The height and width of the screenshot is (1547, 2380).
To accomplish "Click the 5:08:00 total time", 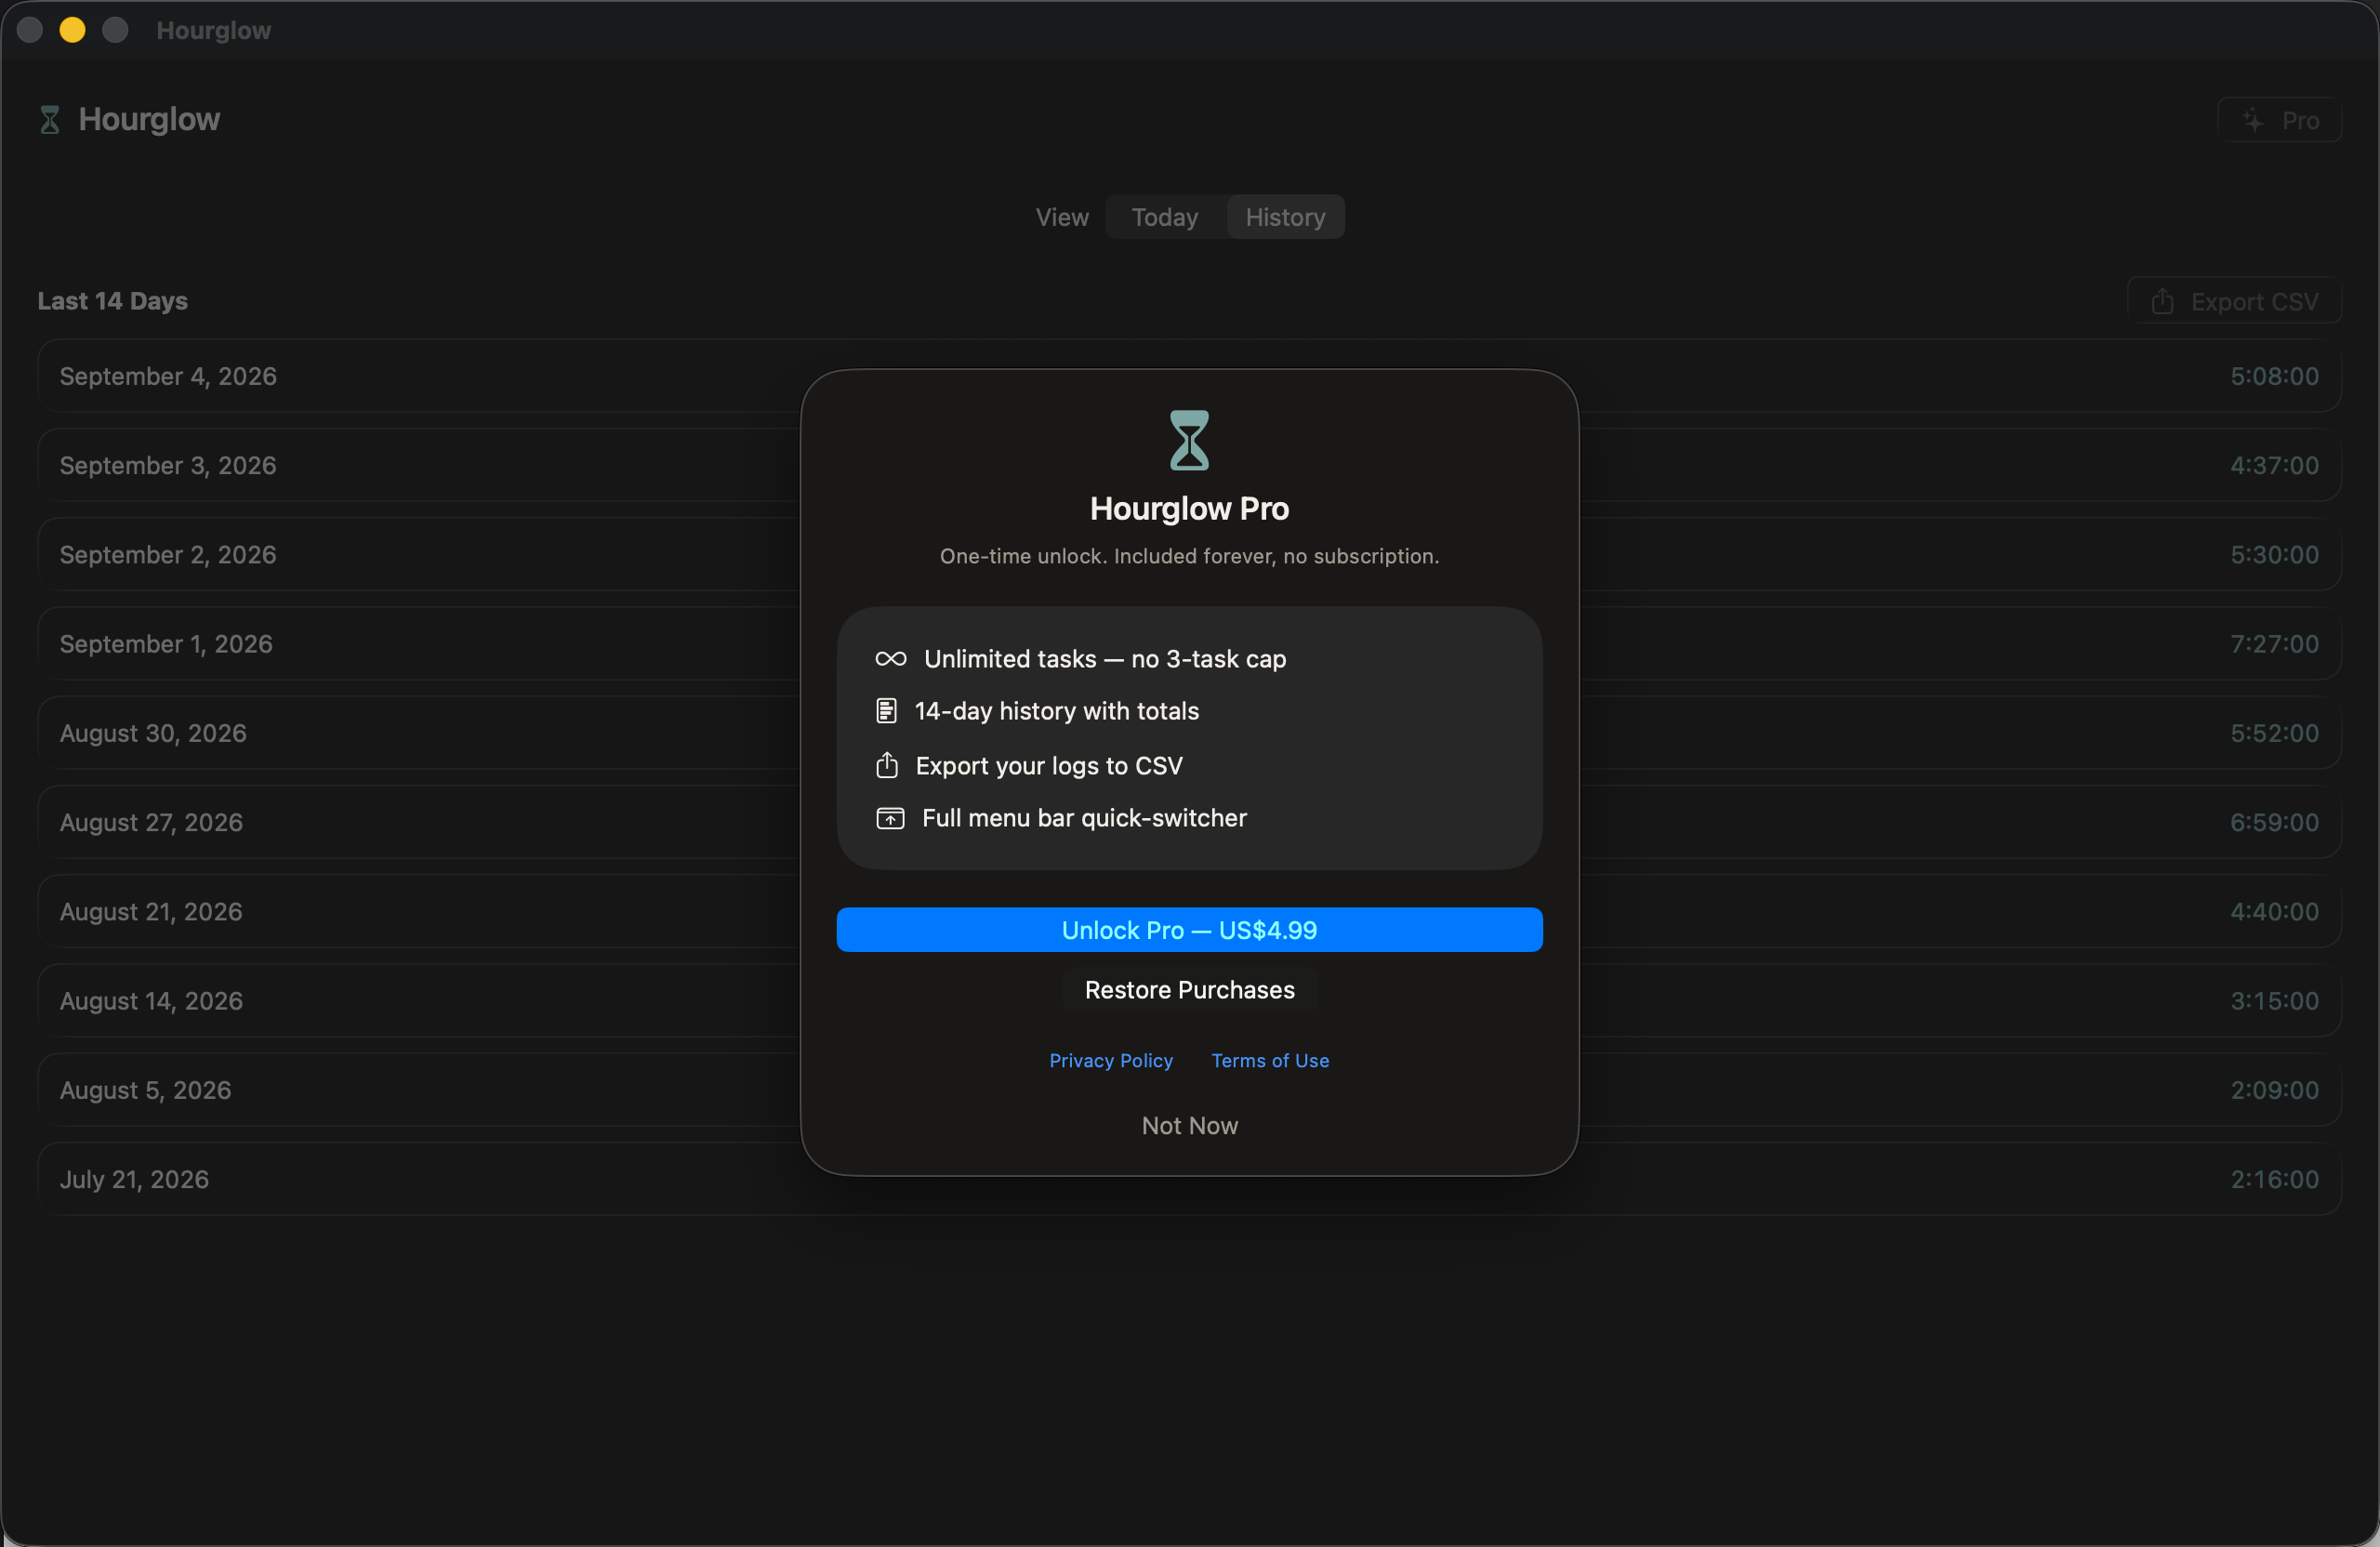I will point(2274,376).
